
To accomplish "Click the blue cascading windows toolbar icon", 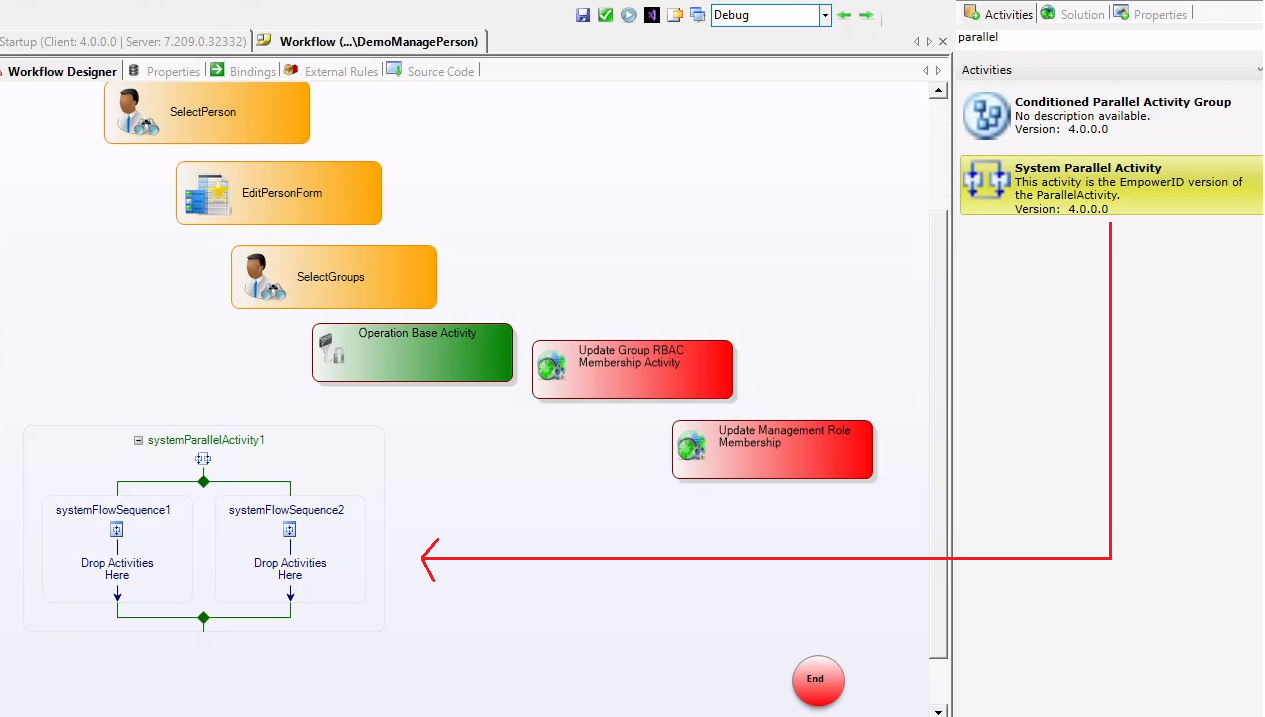I will (697, 15).
